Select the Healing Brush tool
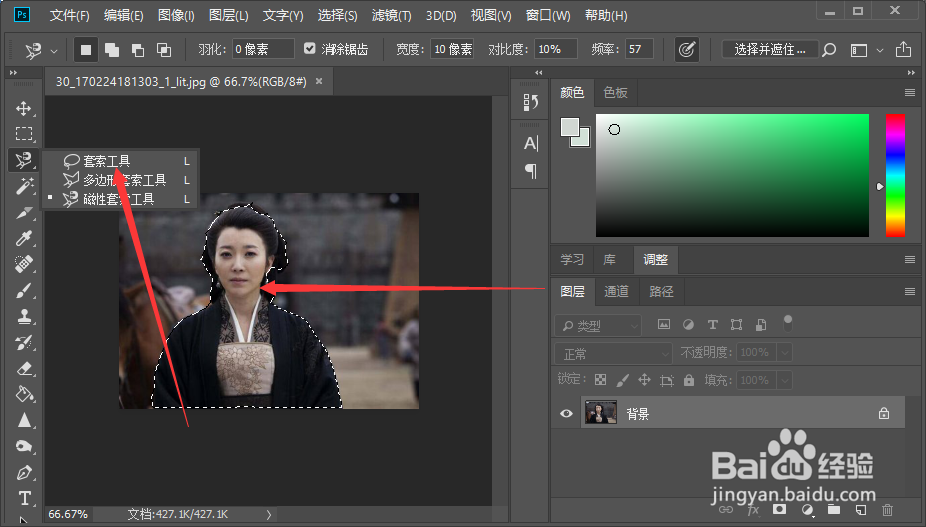 [x=24, y=264]
